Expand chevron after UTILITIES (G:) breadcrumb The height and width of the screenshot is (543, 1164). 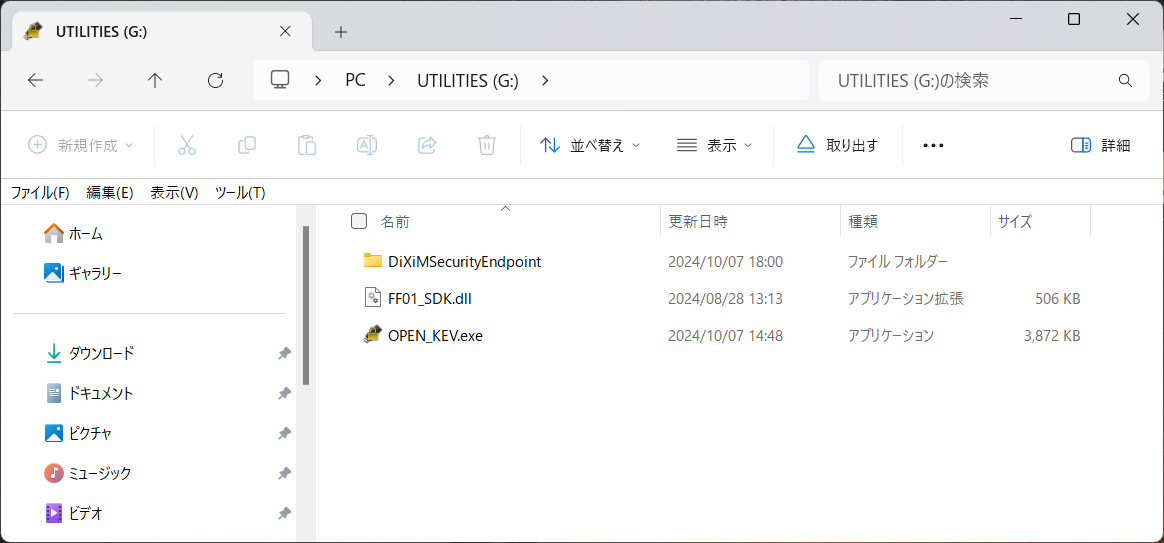(x=545, y=80)
